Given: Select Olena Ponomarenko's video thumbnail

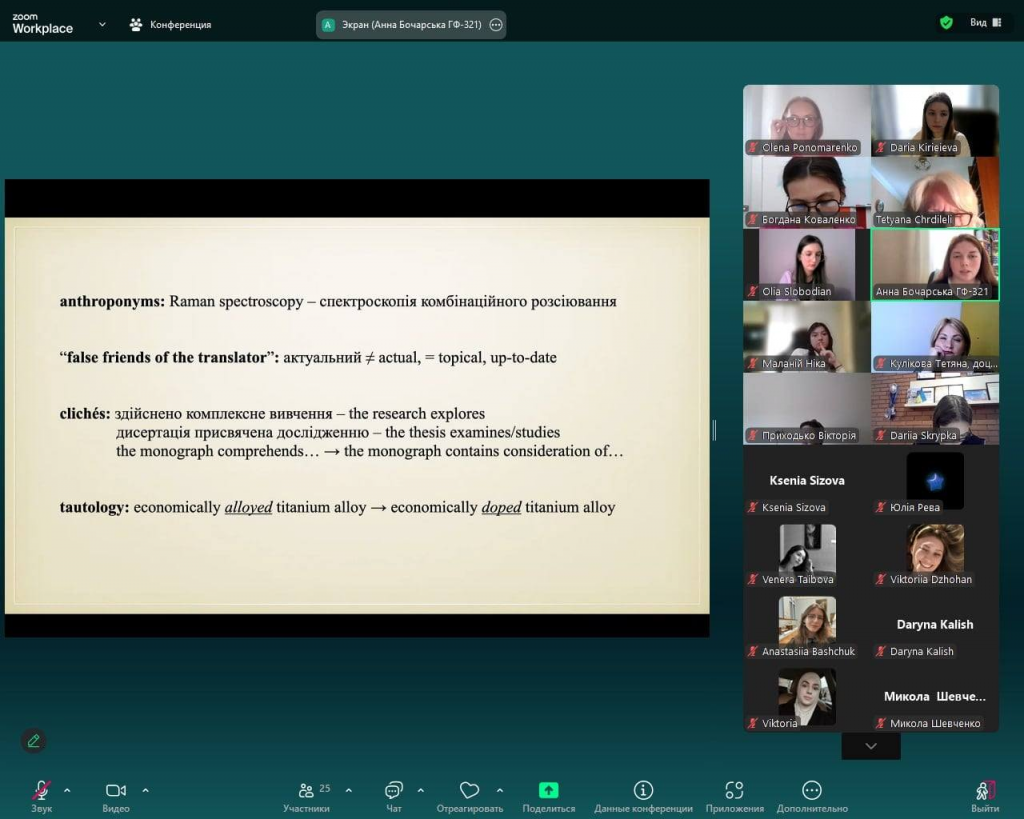Looking at the screenshot, I should (806, 120).
